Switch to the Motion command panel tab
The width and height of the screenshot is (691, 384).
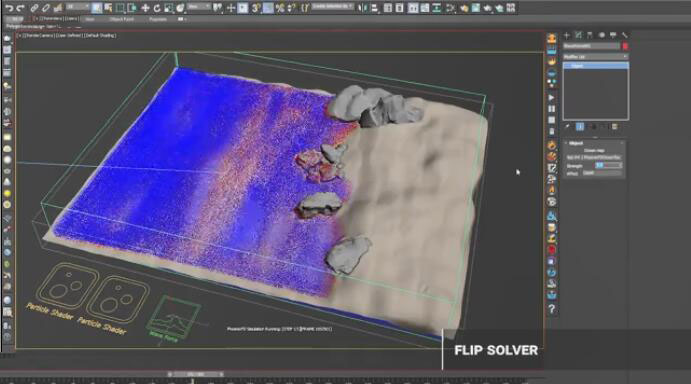[602, 35]
